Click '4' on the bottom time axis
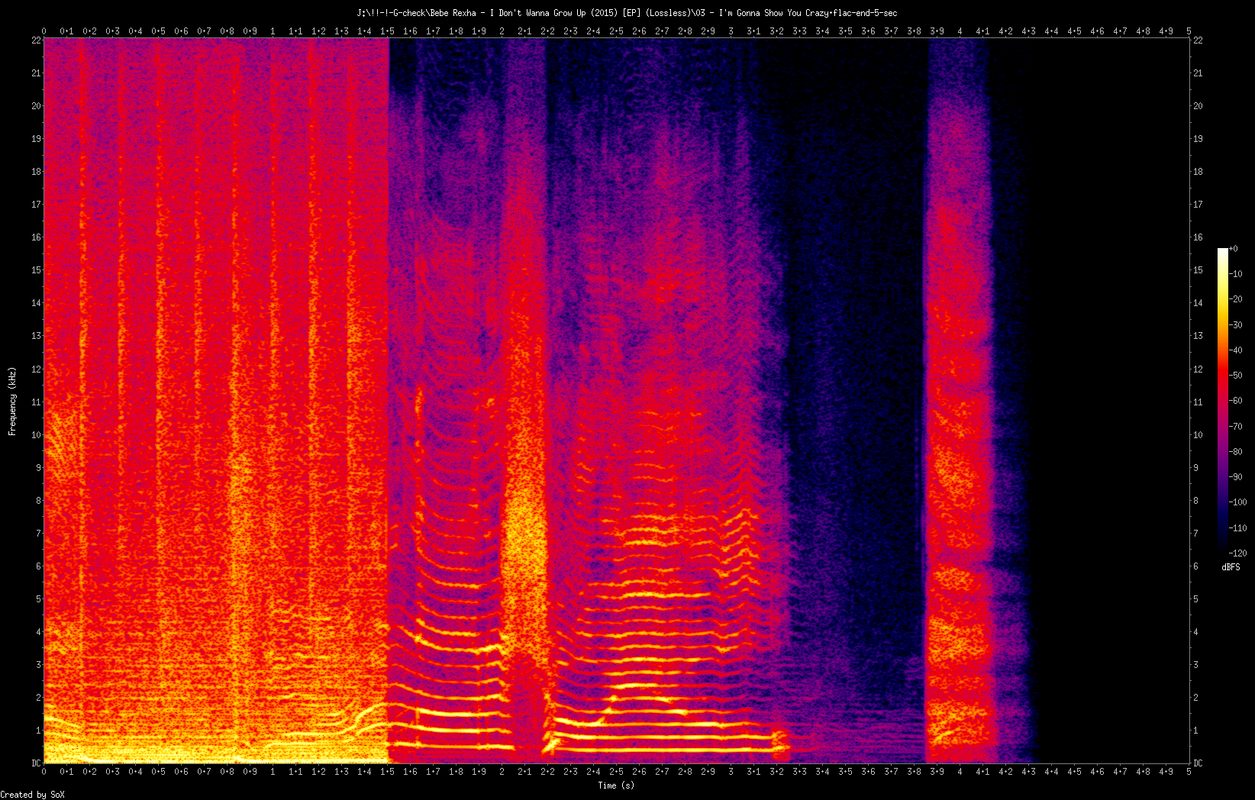The image size is (1255, 800). (x=960, y=772)
